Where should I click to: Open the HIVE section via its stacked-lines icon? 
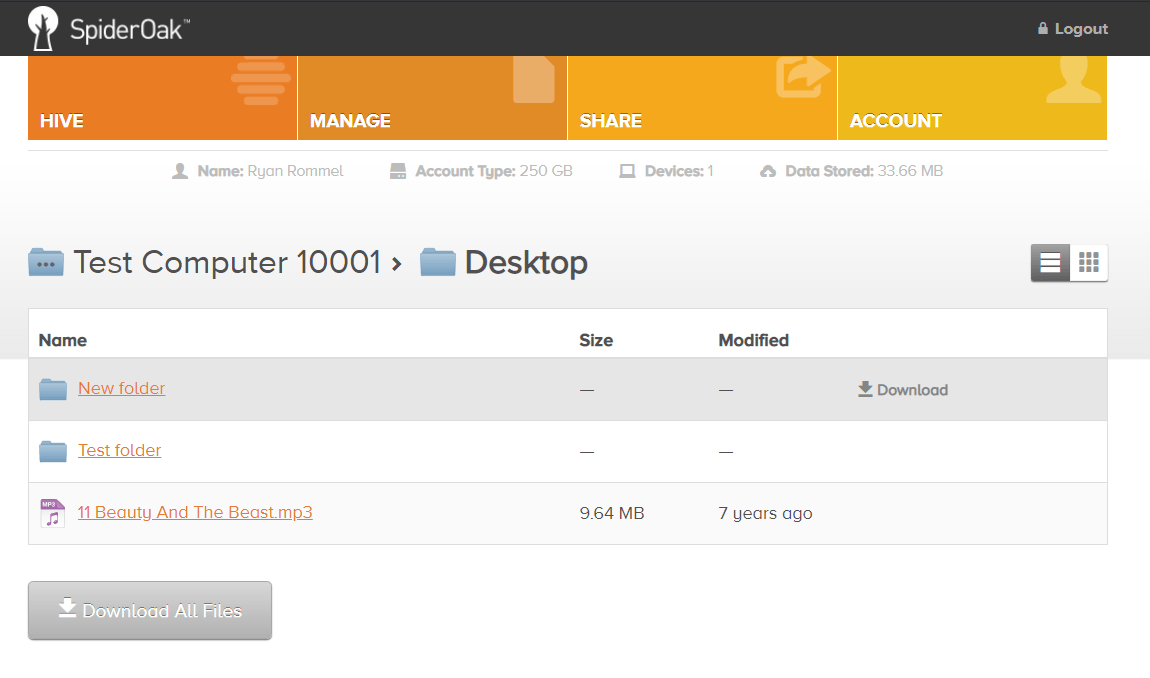tap(259, 81)
